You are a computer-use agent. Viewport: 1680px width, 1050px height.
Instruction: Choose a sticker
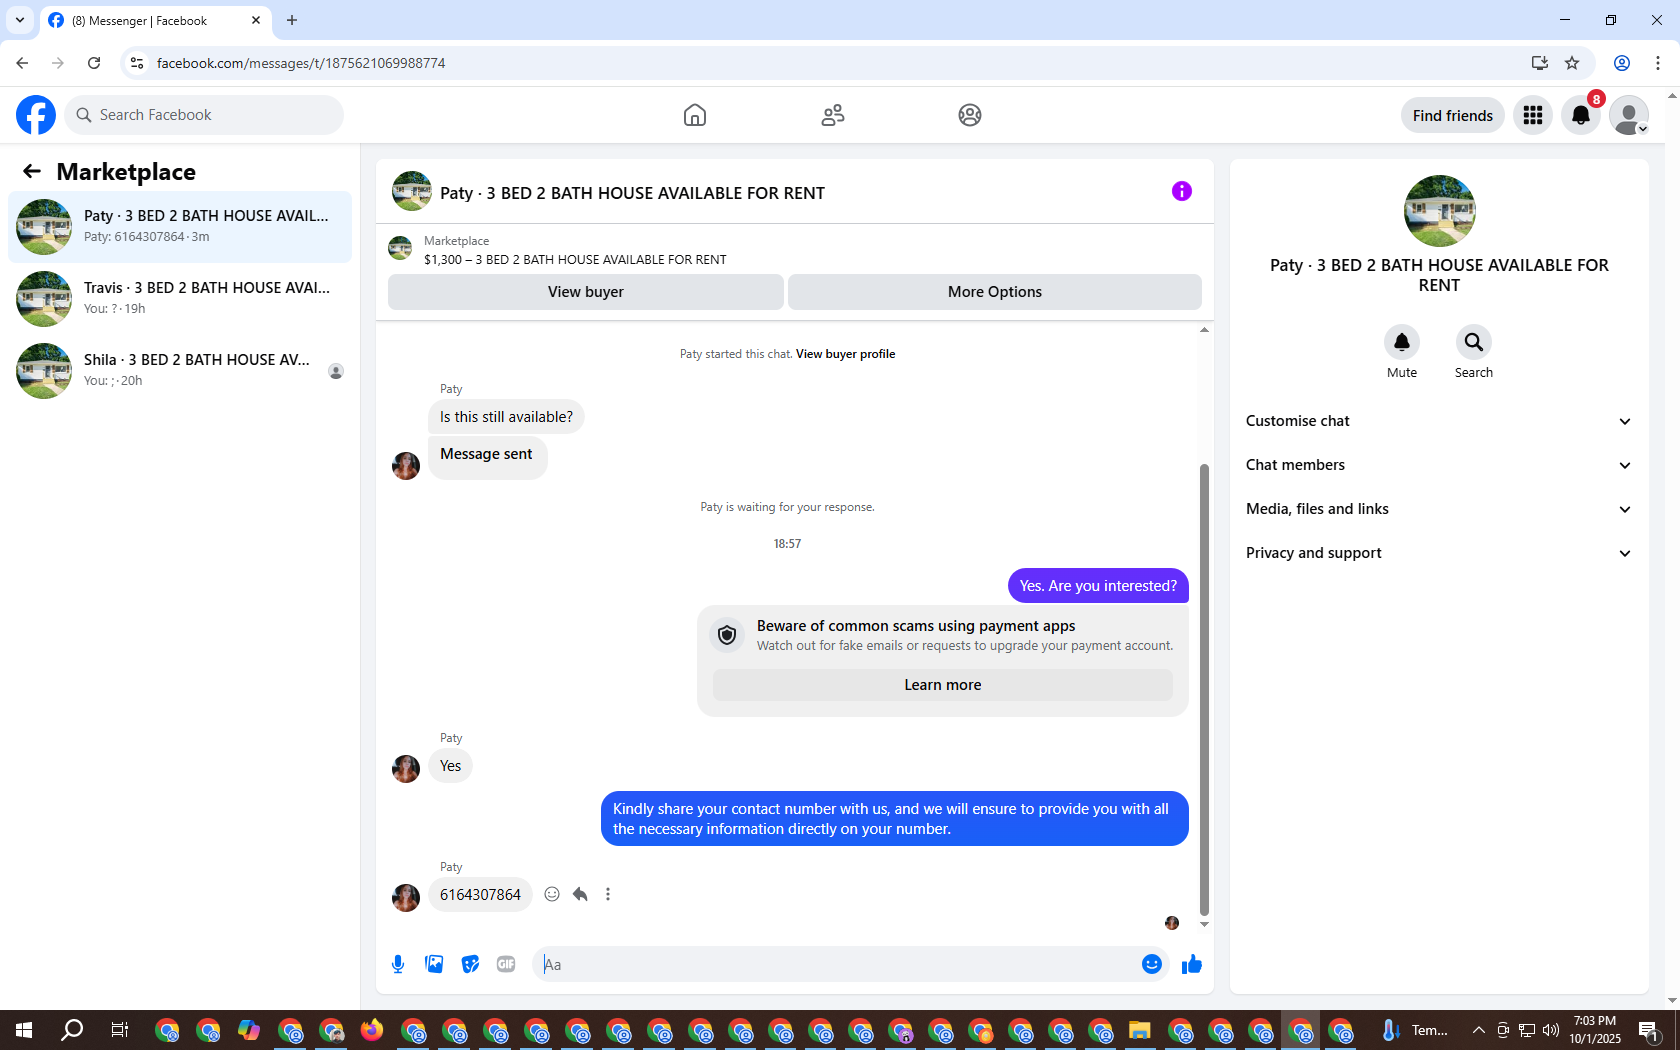470,964
